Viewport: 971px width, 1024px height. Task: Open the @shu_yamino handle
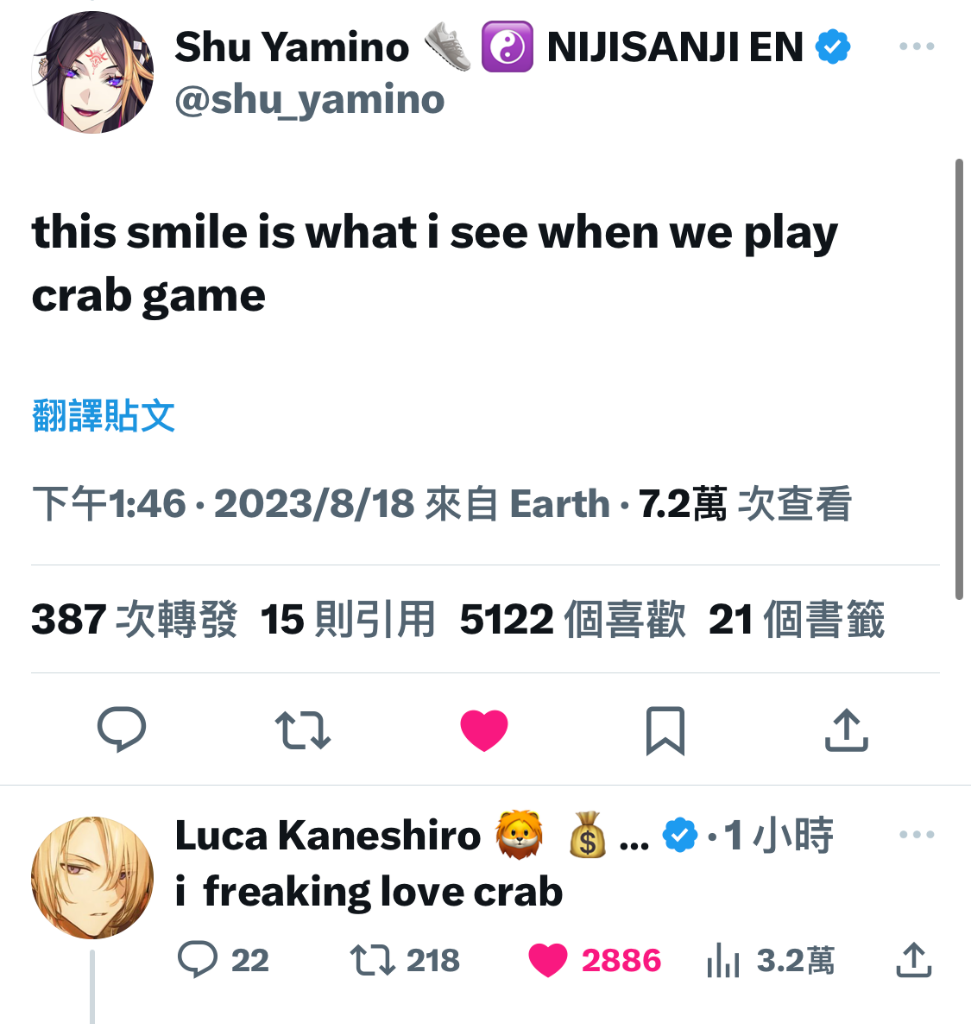(x=310, y=101)
